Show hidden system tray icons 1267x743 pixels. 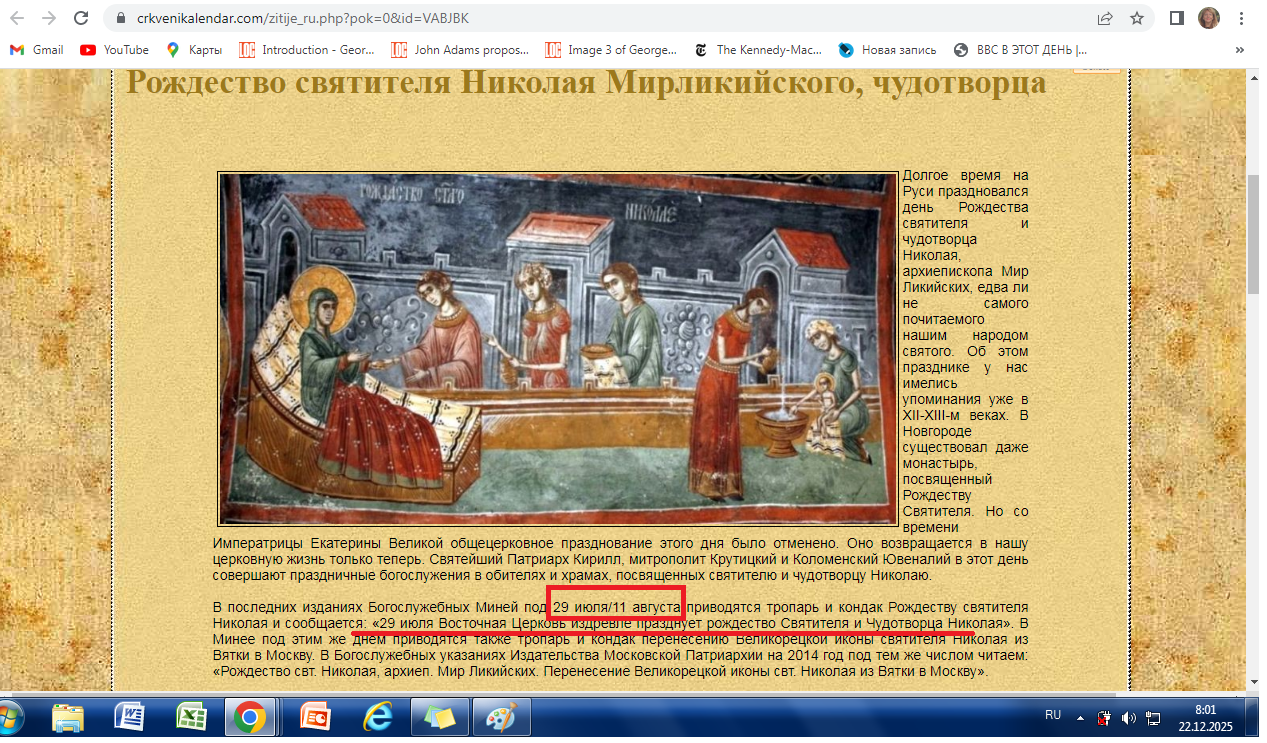[1080, 717]
